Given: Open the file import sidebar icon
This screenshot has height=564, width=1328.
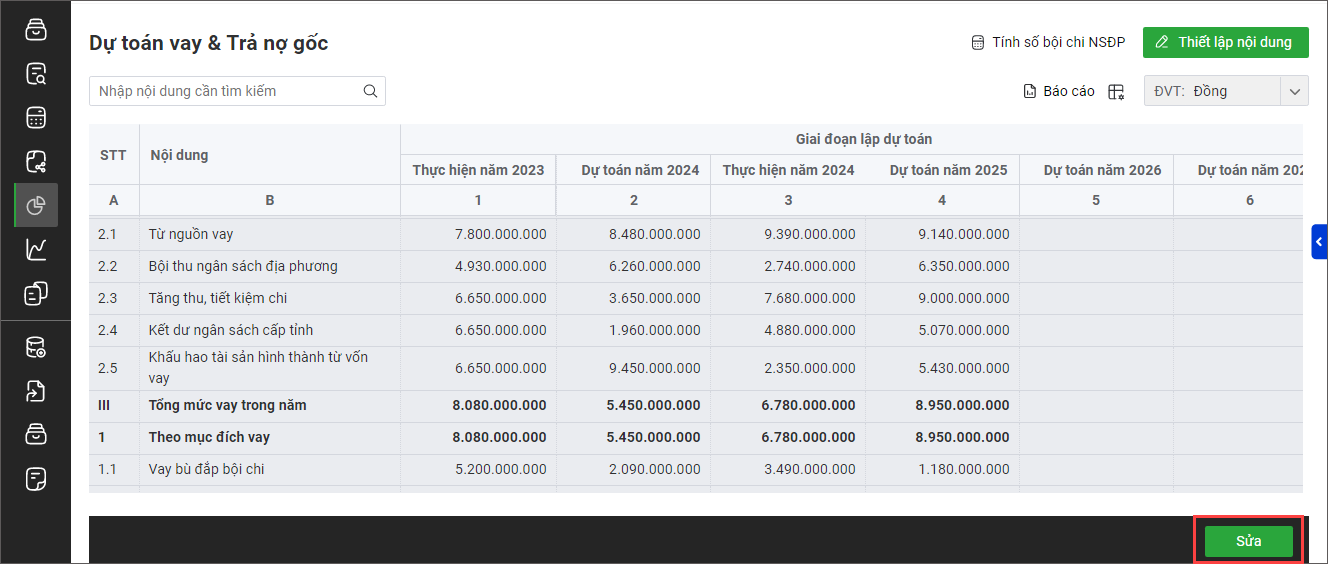Looking at the screenshot, I should [x=36, y=391].
